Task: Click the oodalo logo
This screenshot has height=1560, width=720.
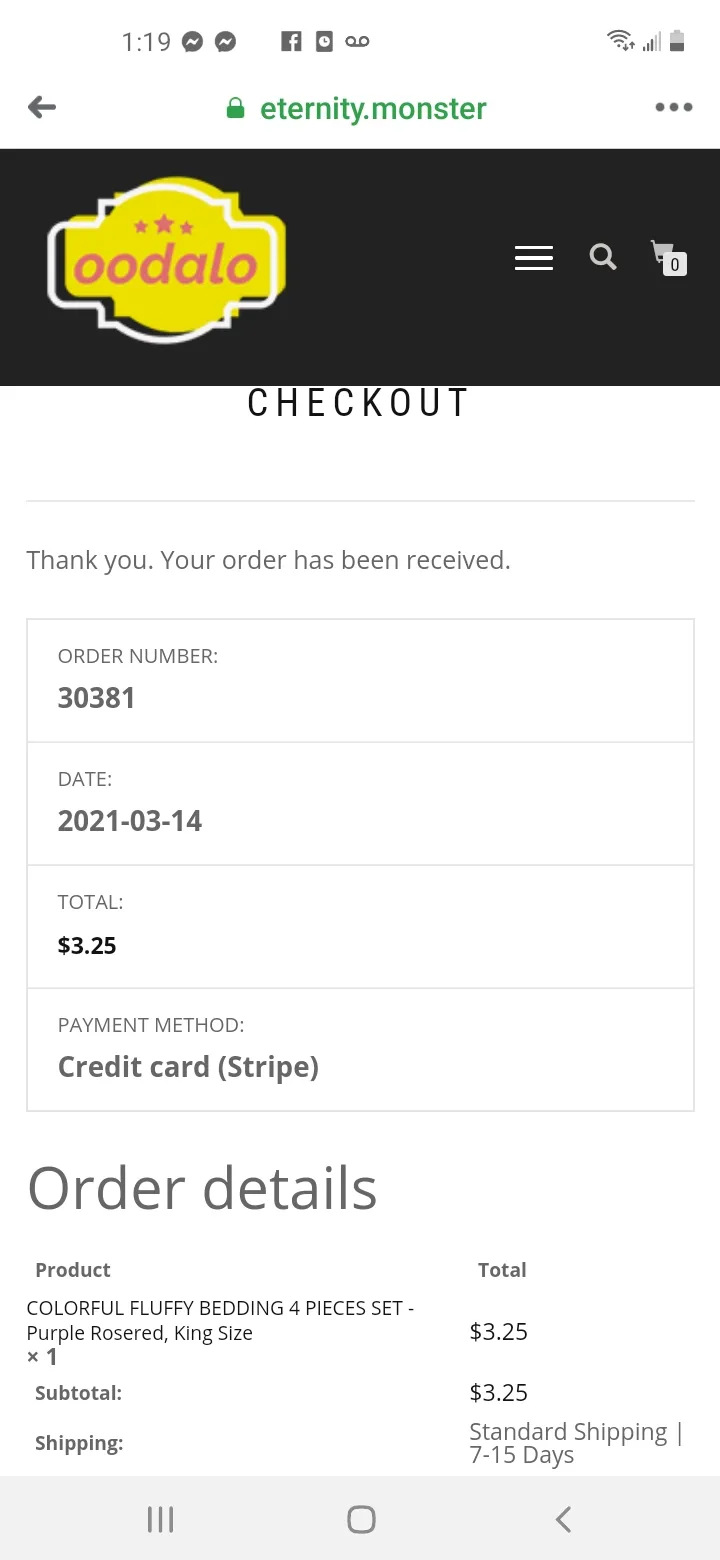Action: click(166, 260)
